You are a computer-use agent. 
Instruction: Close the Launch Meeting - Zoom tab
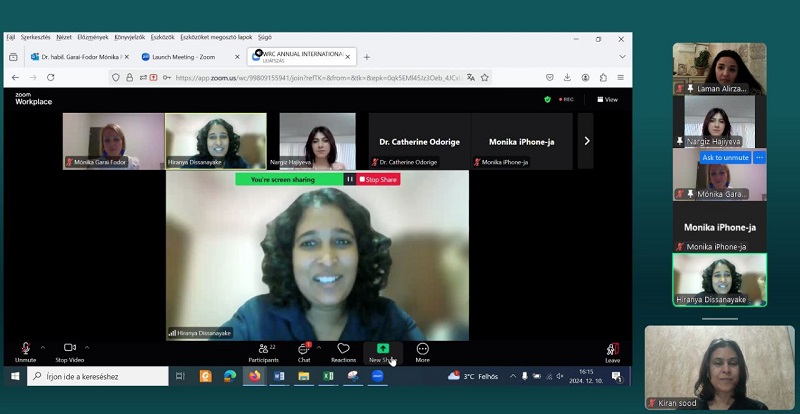coord(237,57)
